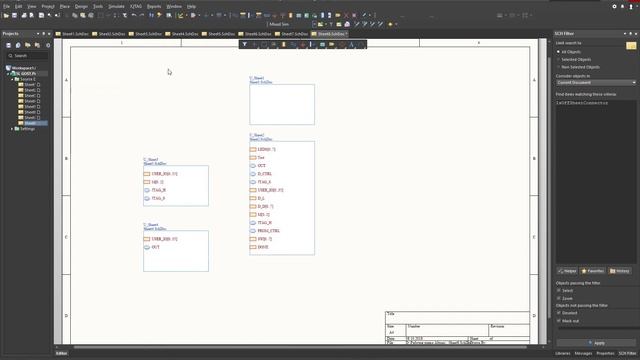Click the Clear Filter funnel icon in main toolbar

coord(125,16)
